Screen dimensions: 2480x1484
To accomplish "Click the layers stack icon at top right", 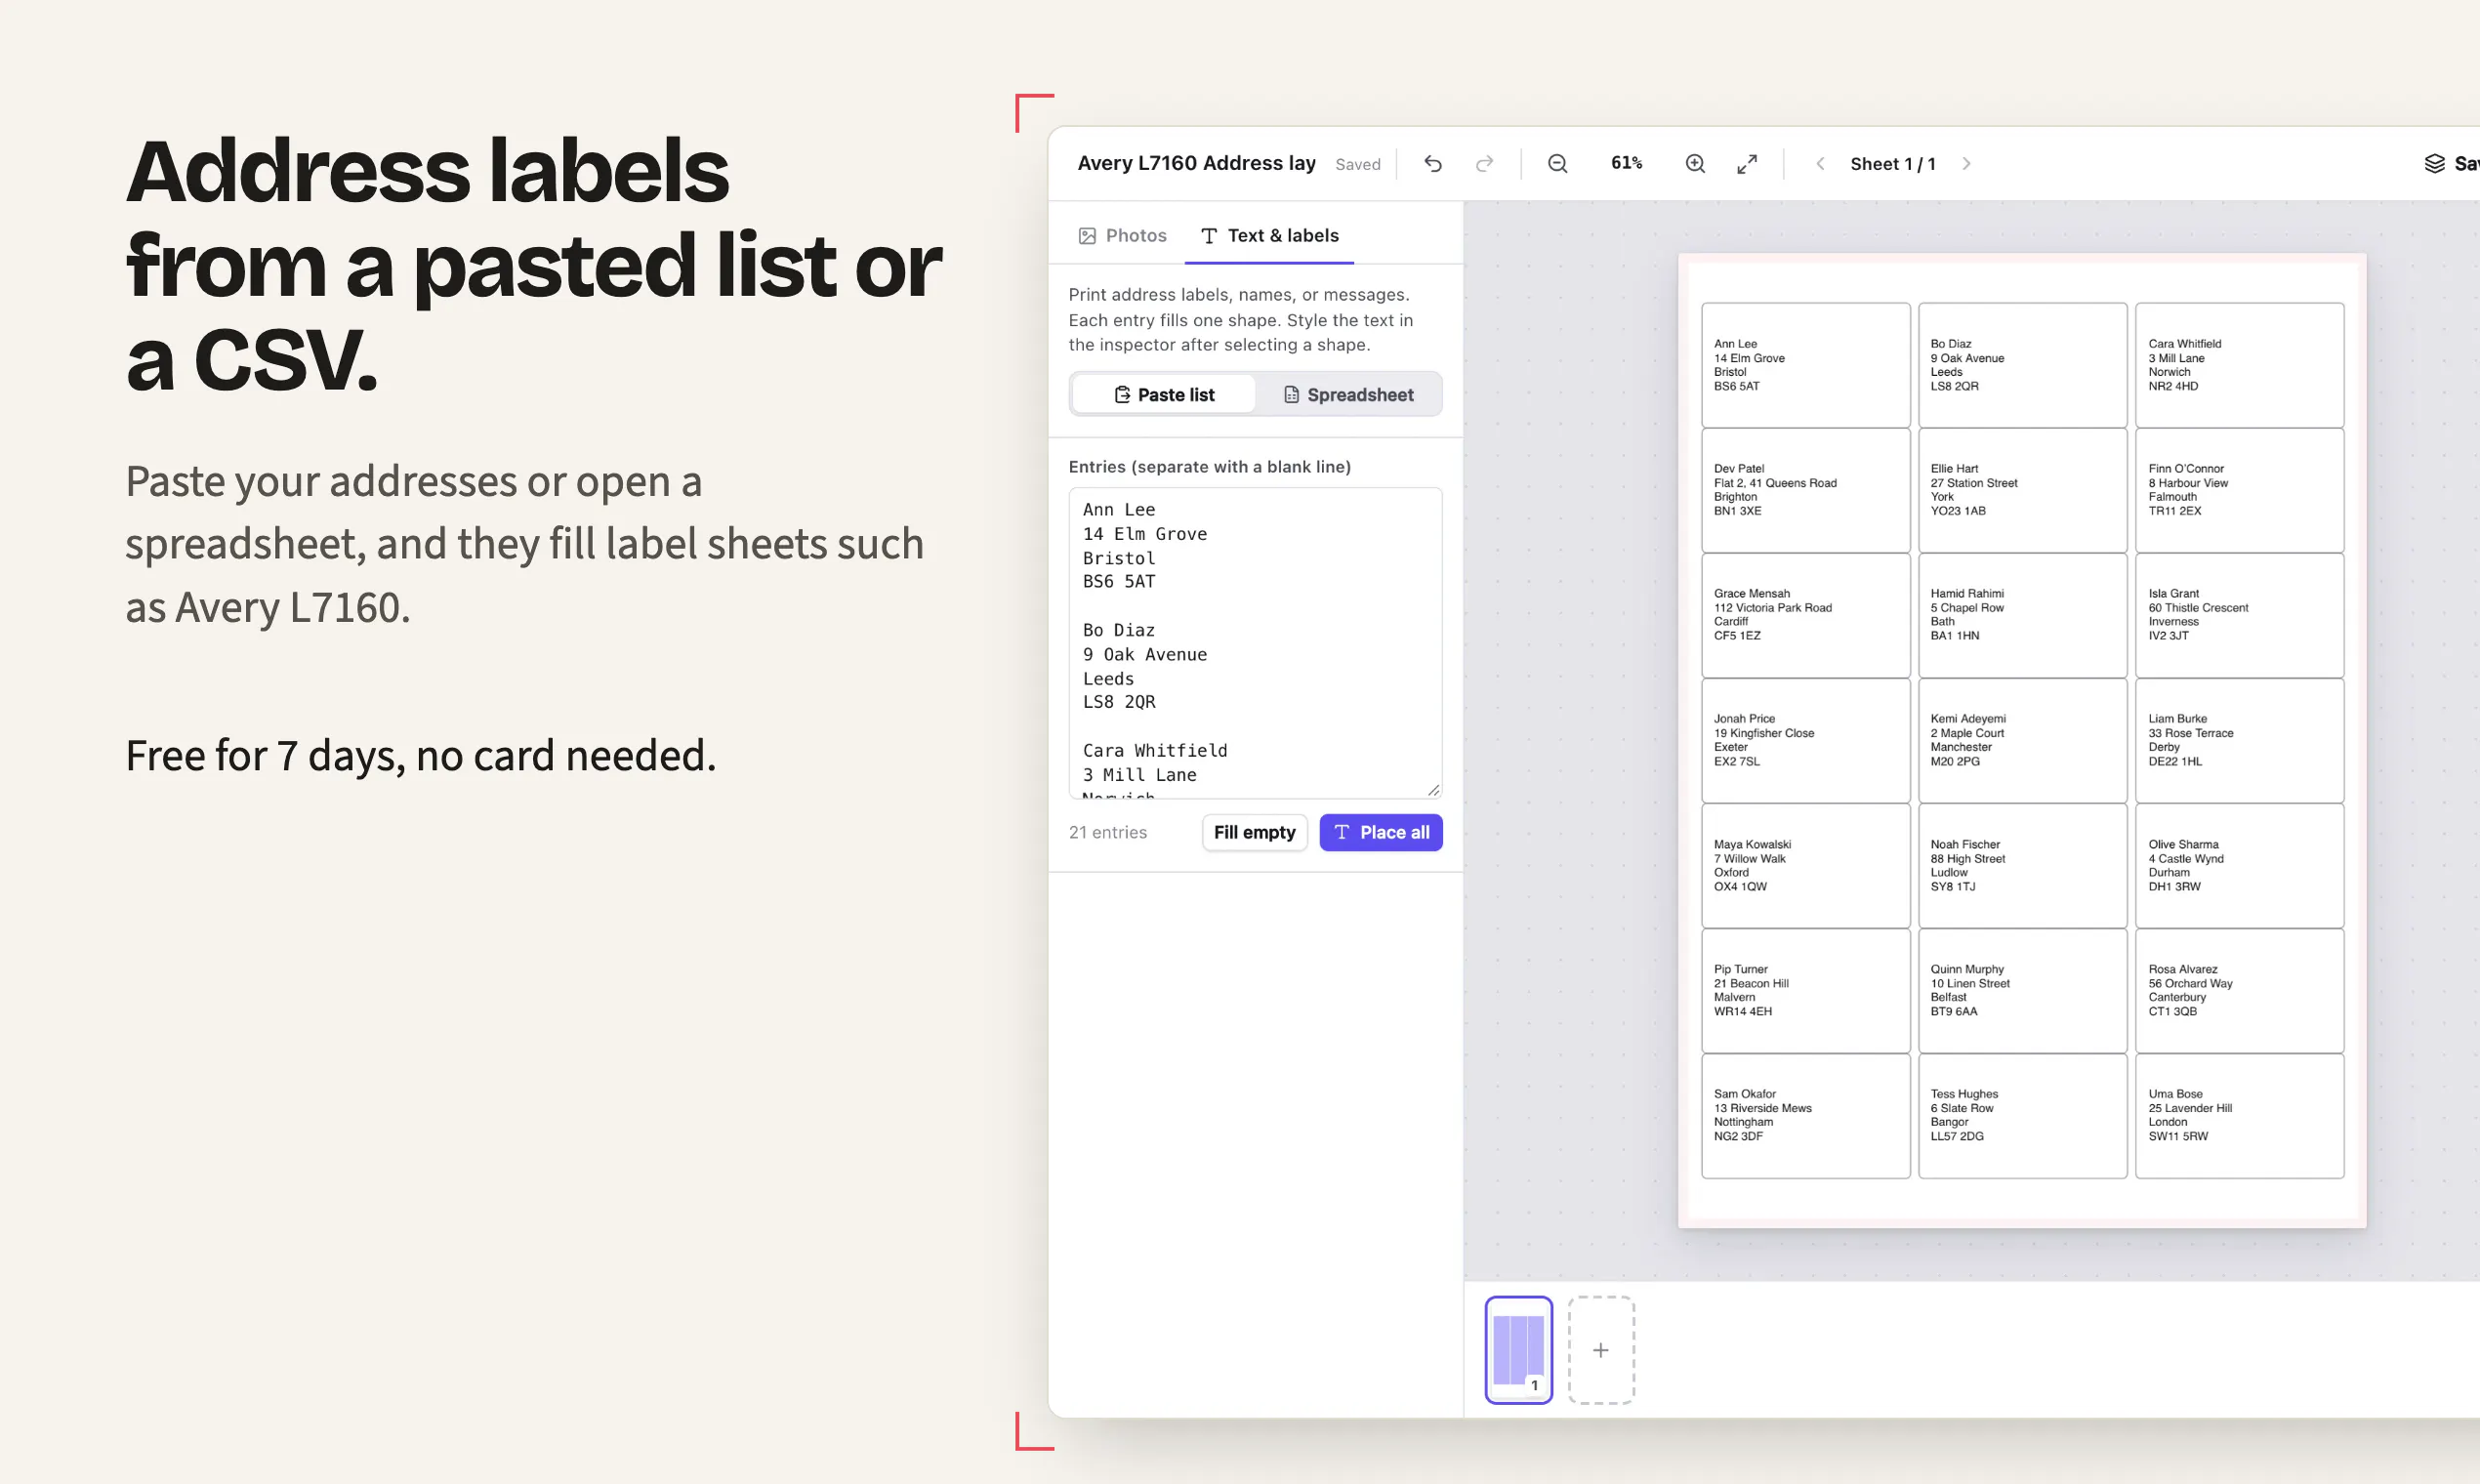I will point(2434,164).
